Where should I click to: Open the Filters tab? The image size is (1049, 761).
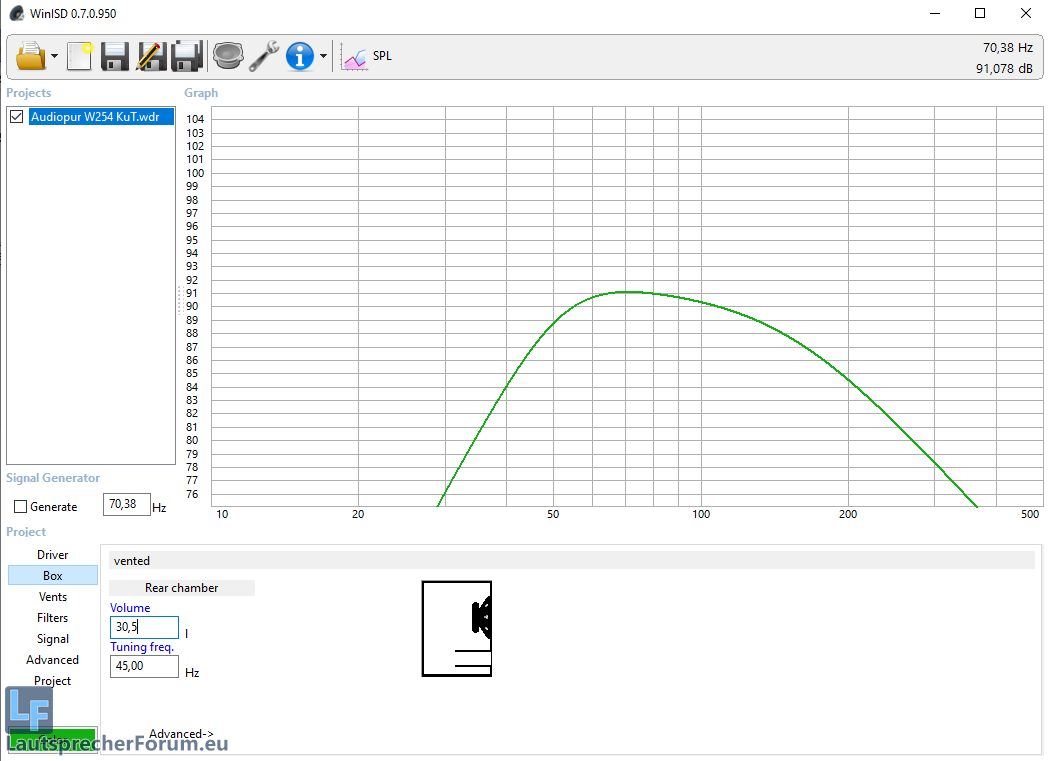click(x=53, y=618)
